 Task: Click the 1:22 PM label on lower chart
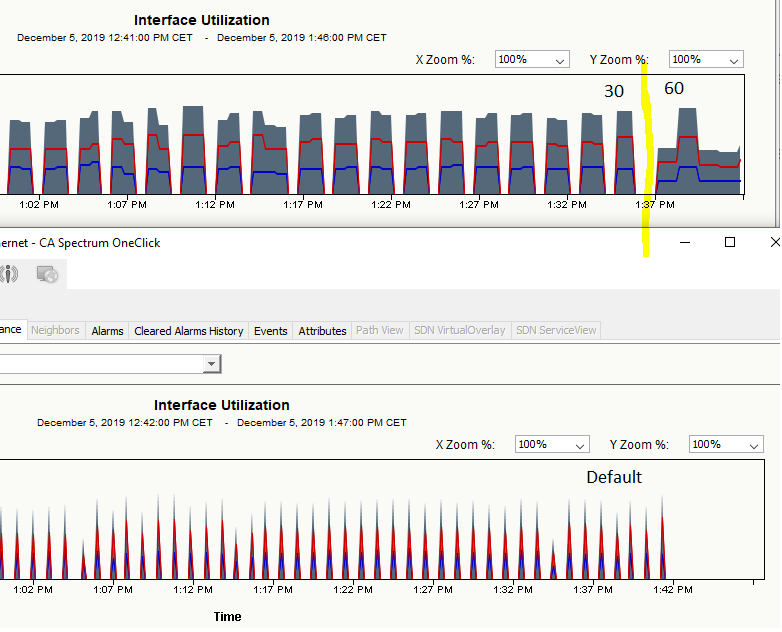pyautogui.click(x=353, y=590)
